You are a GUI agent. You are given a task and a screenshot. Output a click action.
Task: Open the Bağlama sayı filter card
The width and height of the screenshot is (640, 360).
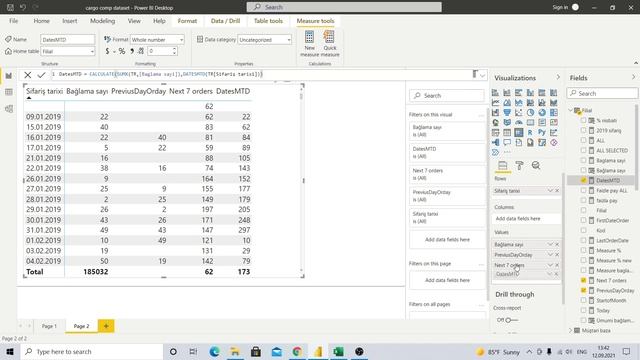click(x=447, y=131)
